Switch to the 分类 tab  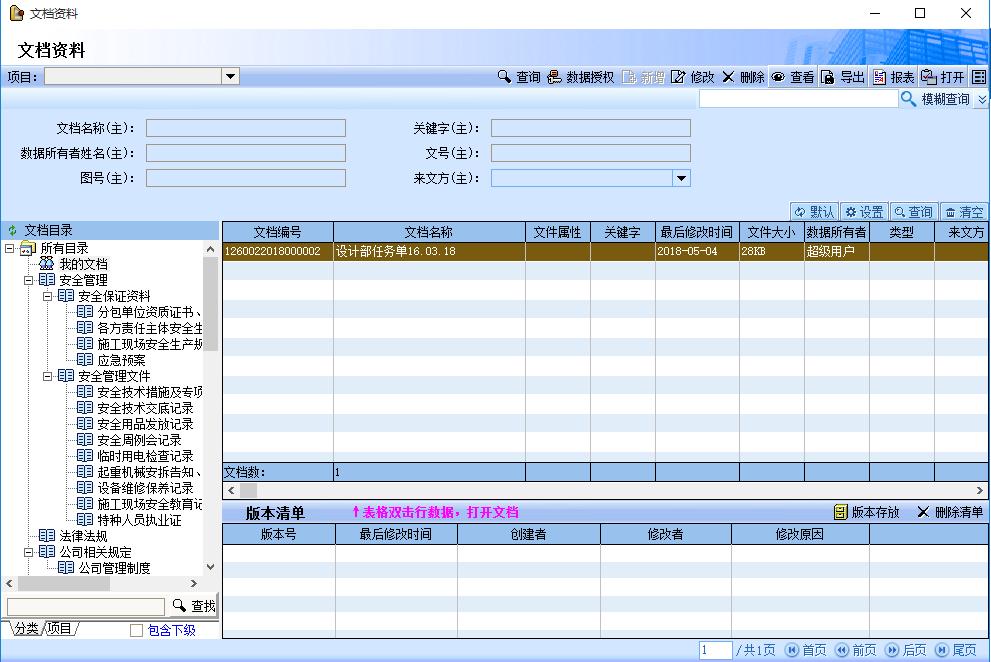point(26,629)
